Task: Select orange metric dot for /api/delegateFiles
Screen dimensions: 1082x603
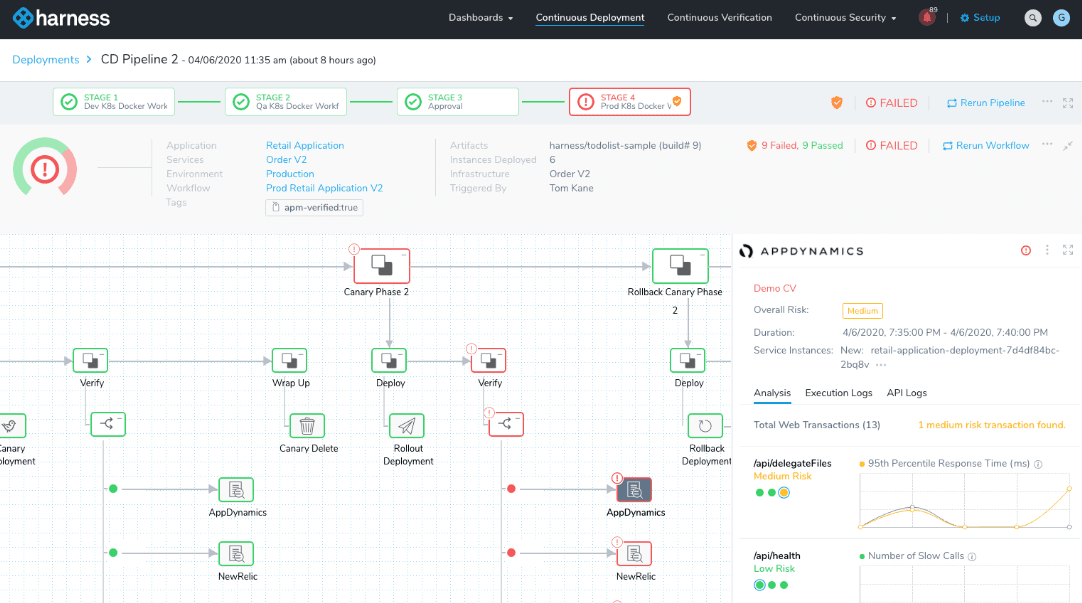Action: tap(784, 493)
